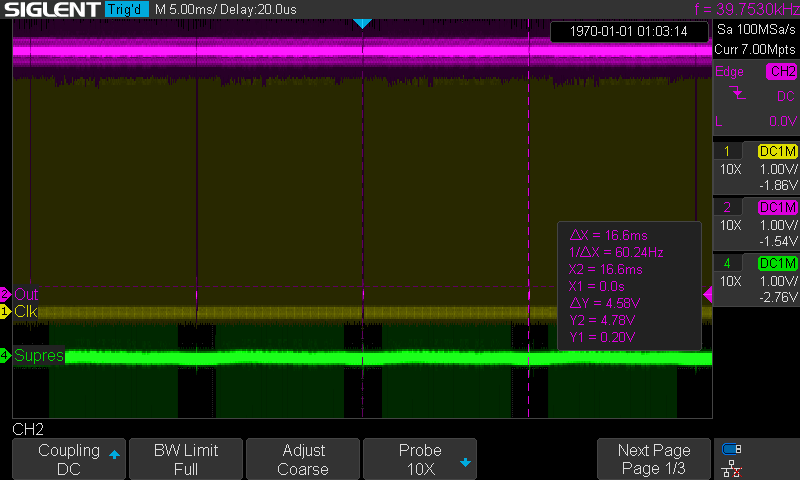Click the USB device status icon

732,449
